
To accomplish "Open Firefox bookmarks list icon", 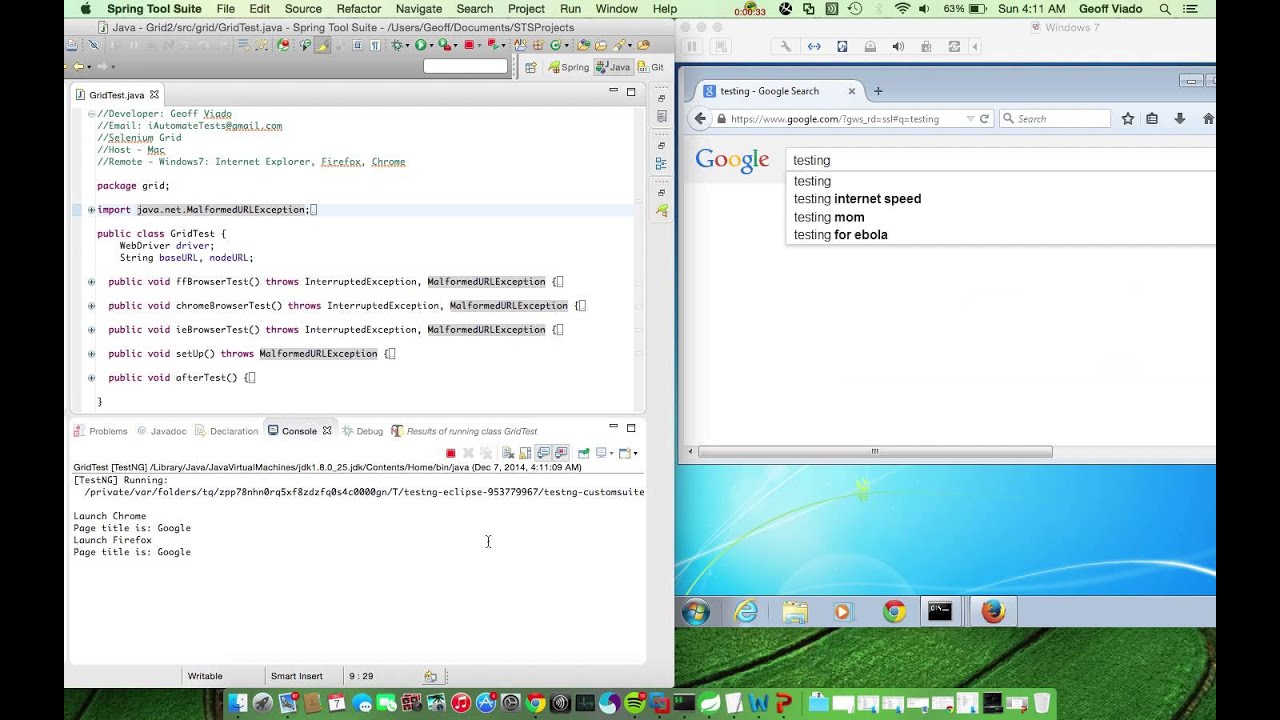I will click(1152, 118).
